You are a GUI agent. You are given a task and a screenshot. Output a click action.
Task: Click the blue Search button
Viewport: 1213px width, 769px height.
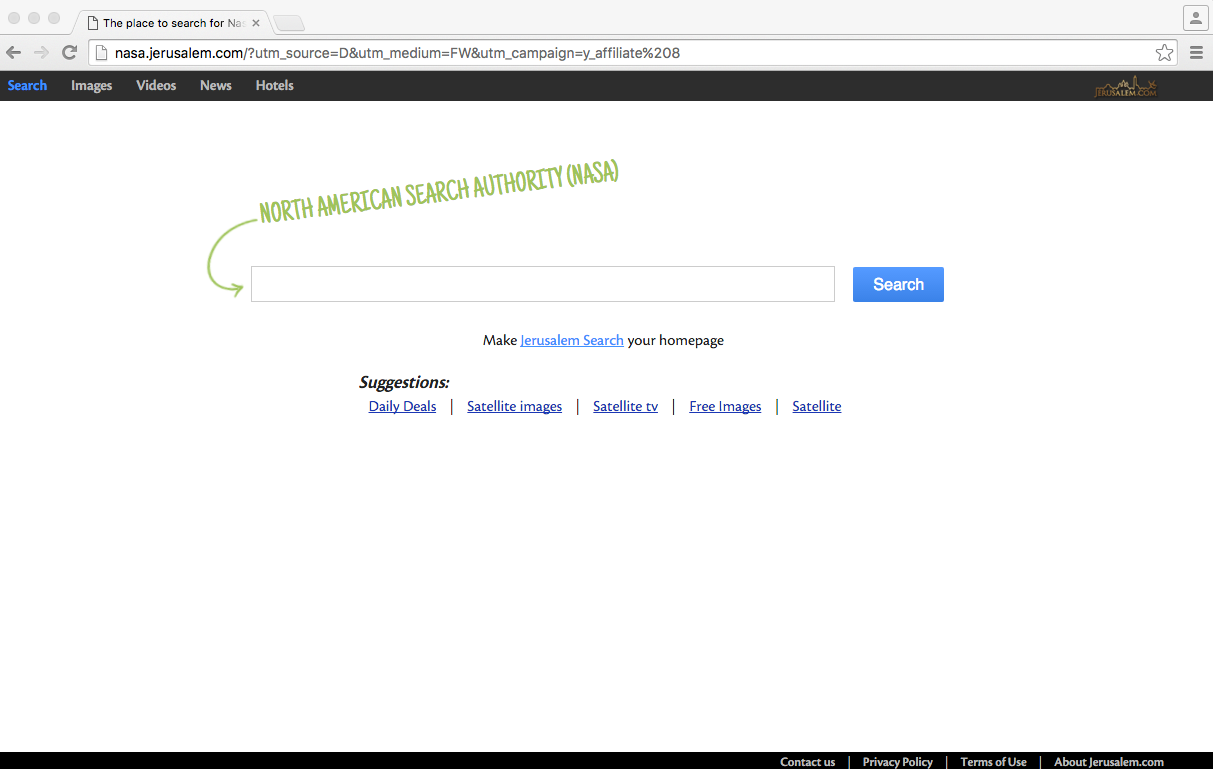click(x=898, y=284)
